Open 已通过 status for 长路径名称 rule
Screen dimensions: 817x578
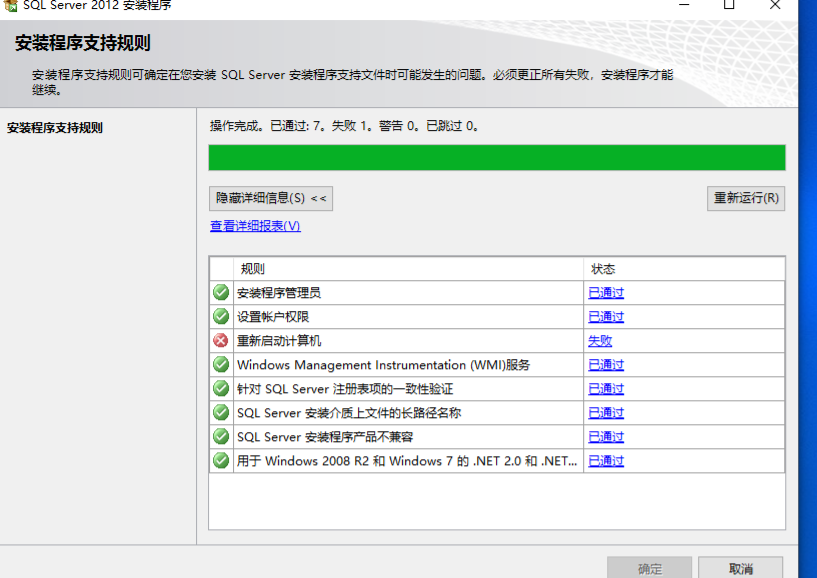[606, 413]
